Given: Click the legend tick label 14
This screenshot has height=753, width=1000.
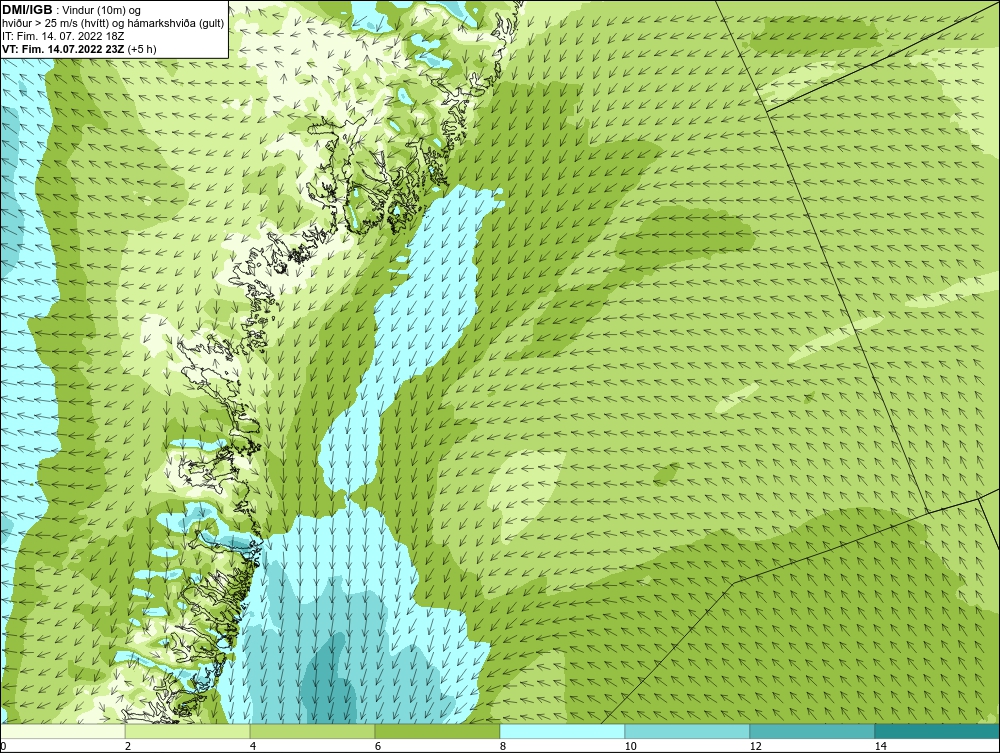Looking at the screenshot, I should [x=881, y=746].
